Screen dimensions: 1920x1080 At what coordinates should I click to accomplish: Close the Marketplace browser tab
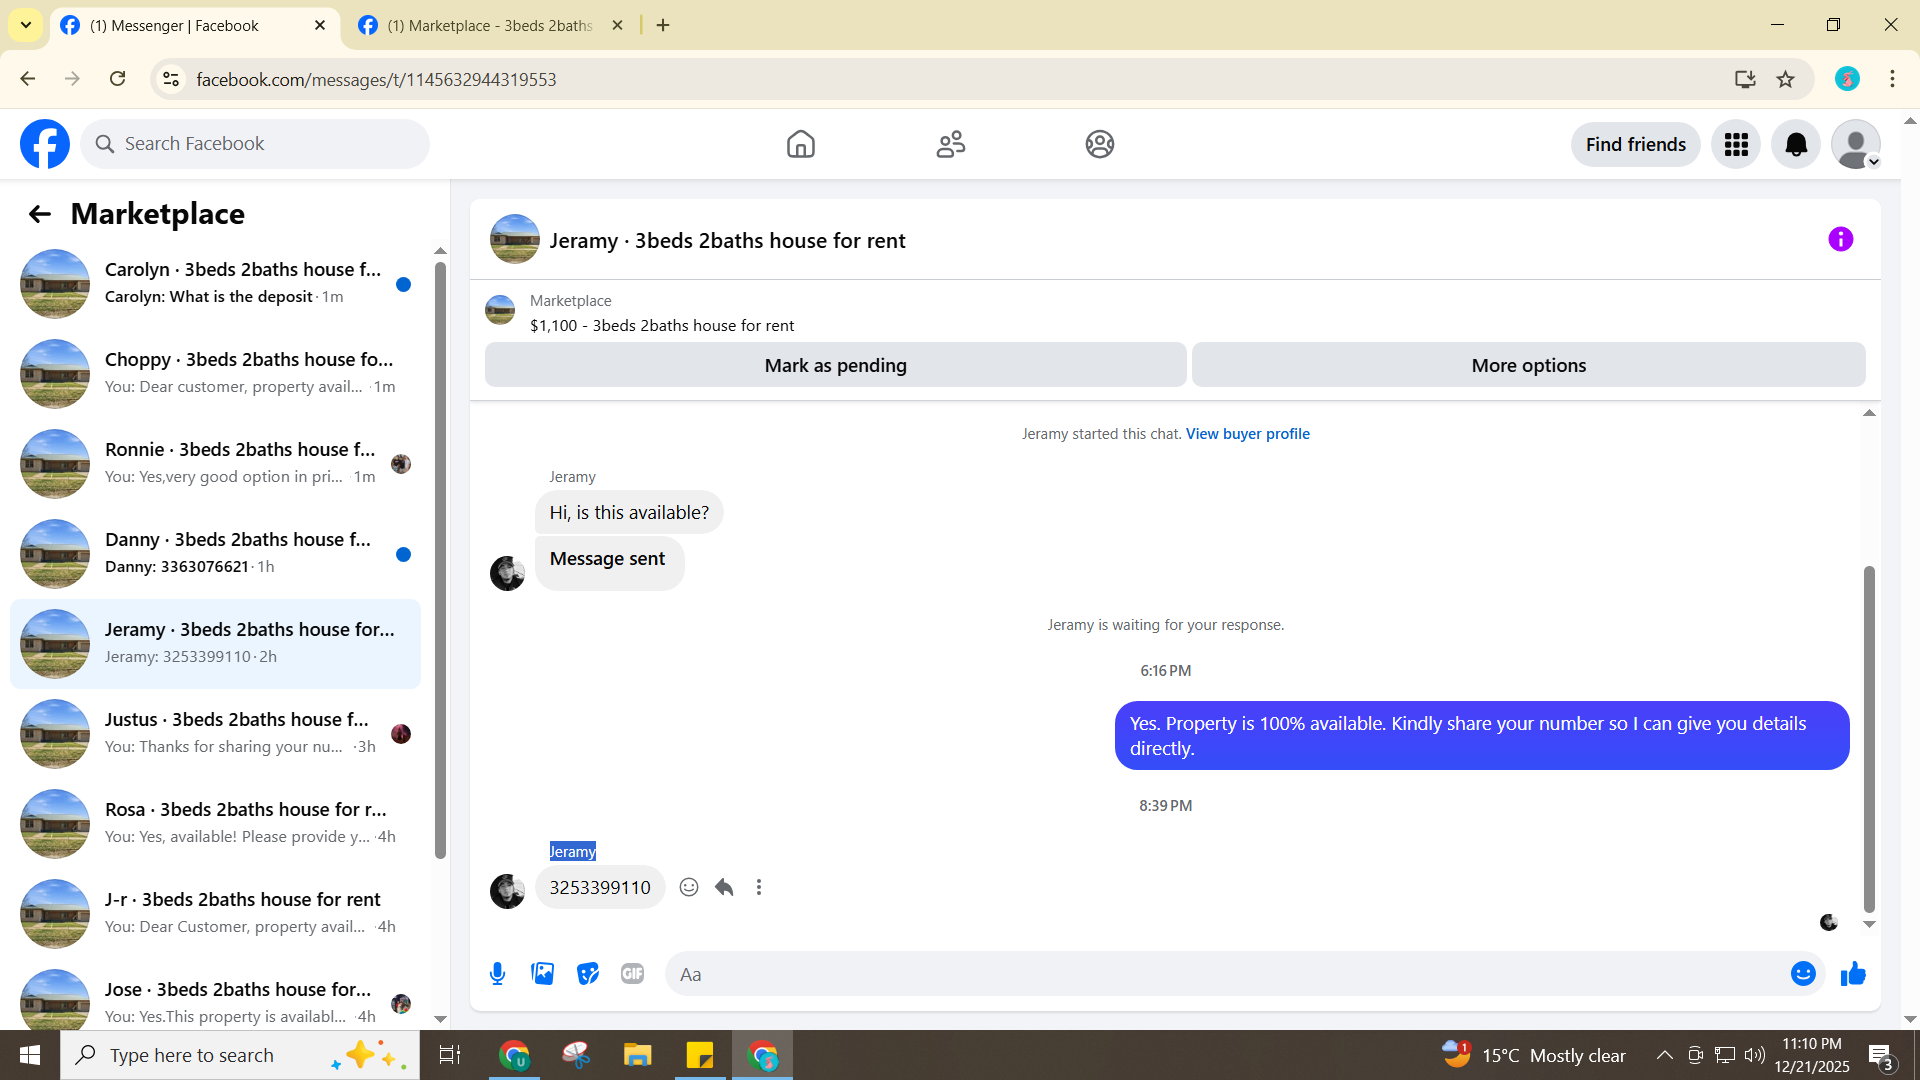[x=617, y=26]
